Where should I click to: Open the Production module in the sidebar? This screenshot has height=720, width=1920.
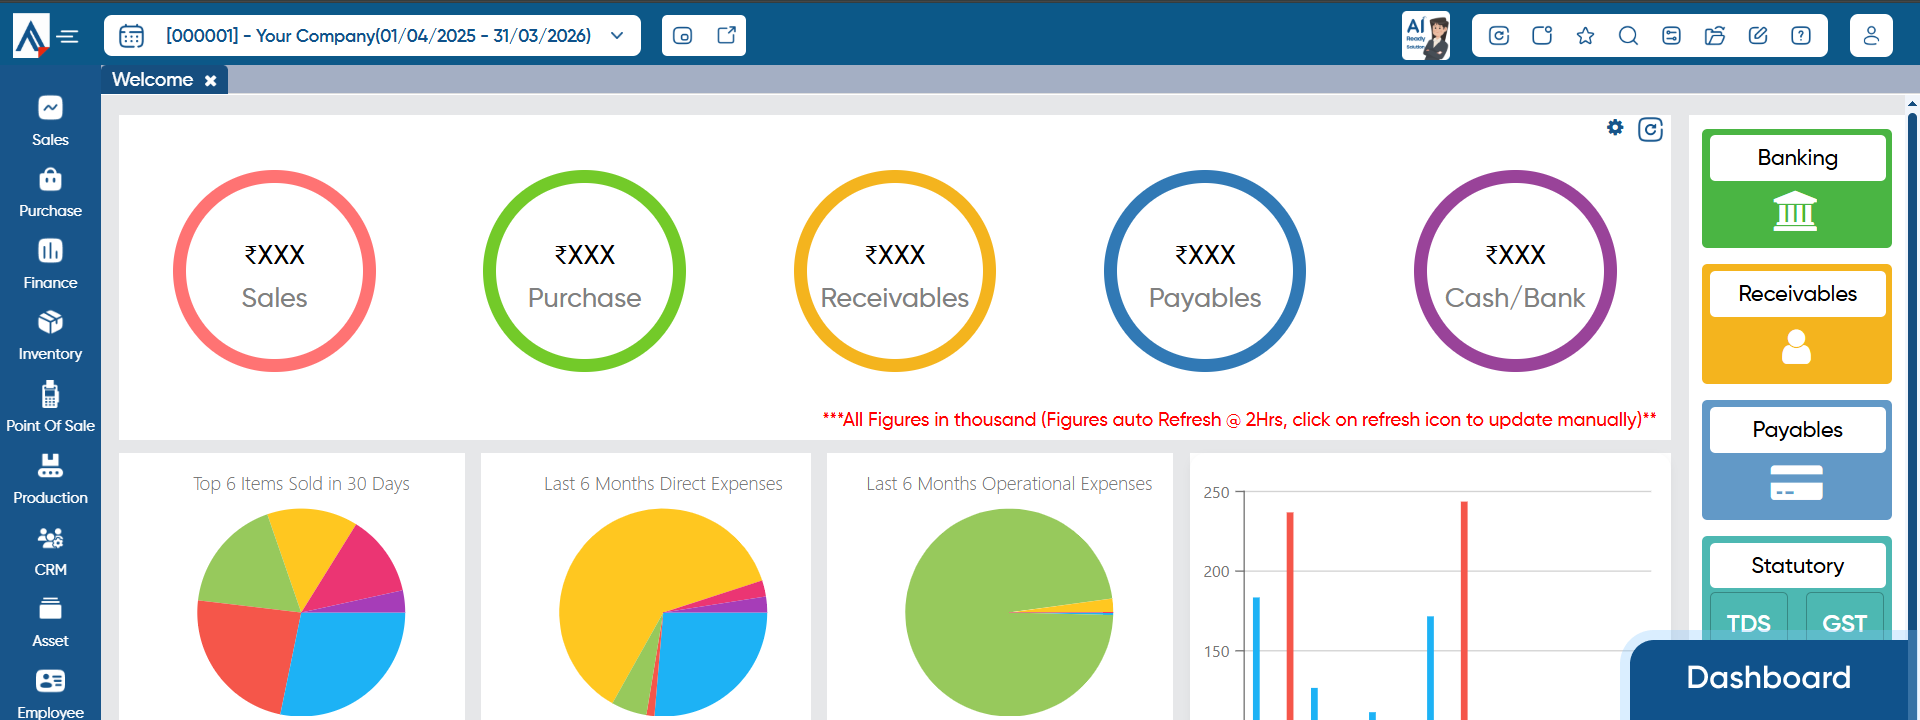[x=50, y=479]
